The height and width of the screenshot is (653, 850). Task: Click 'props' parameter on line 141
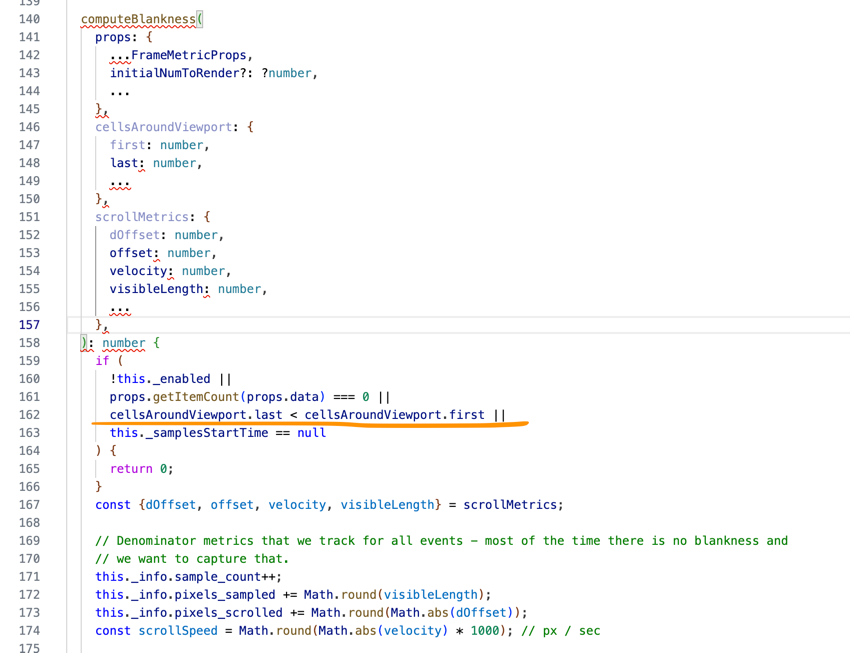click(113, 37)
